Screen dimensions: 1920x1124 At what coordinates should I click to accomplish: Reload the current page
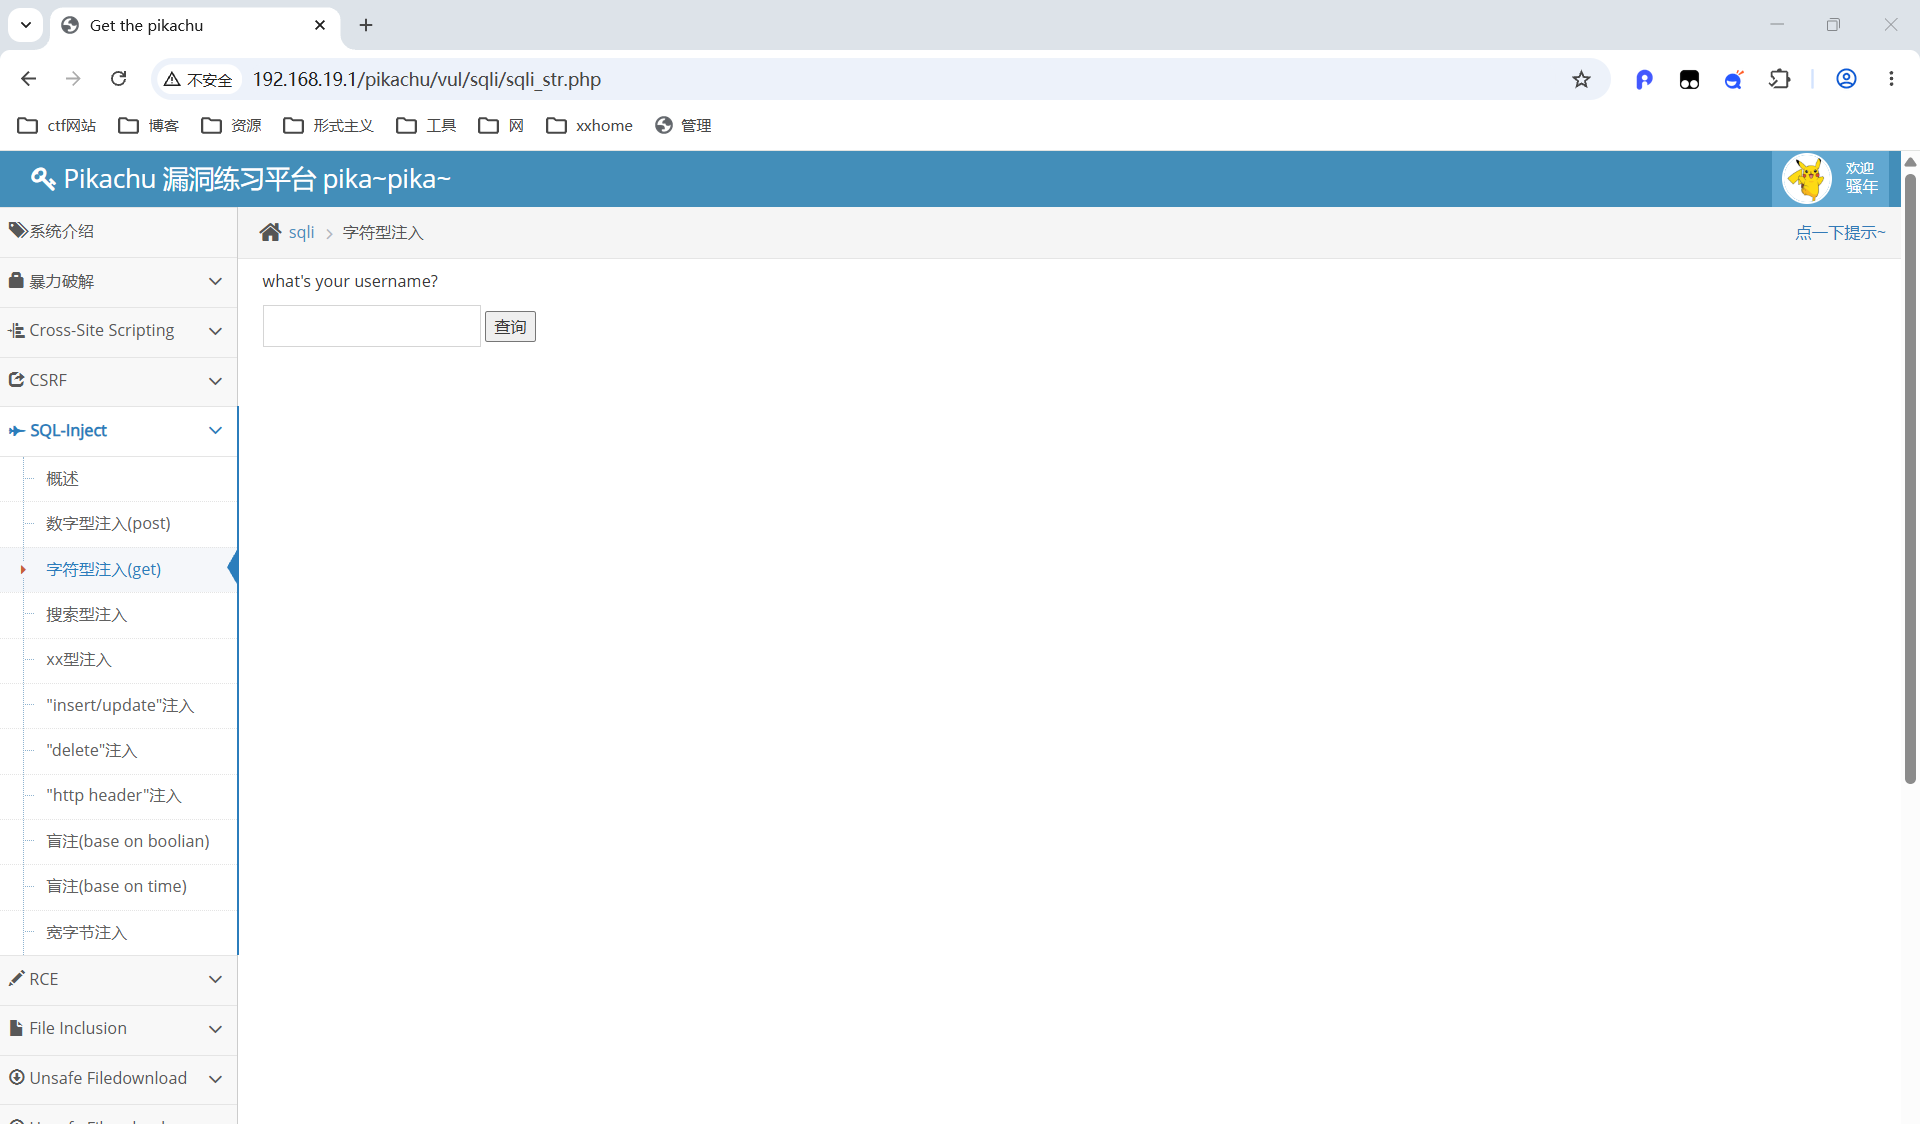(x=118, y=79)
